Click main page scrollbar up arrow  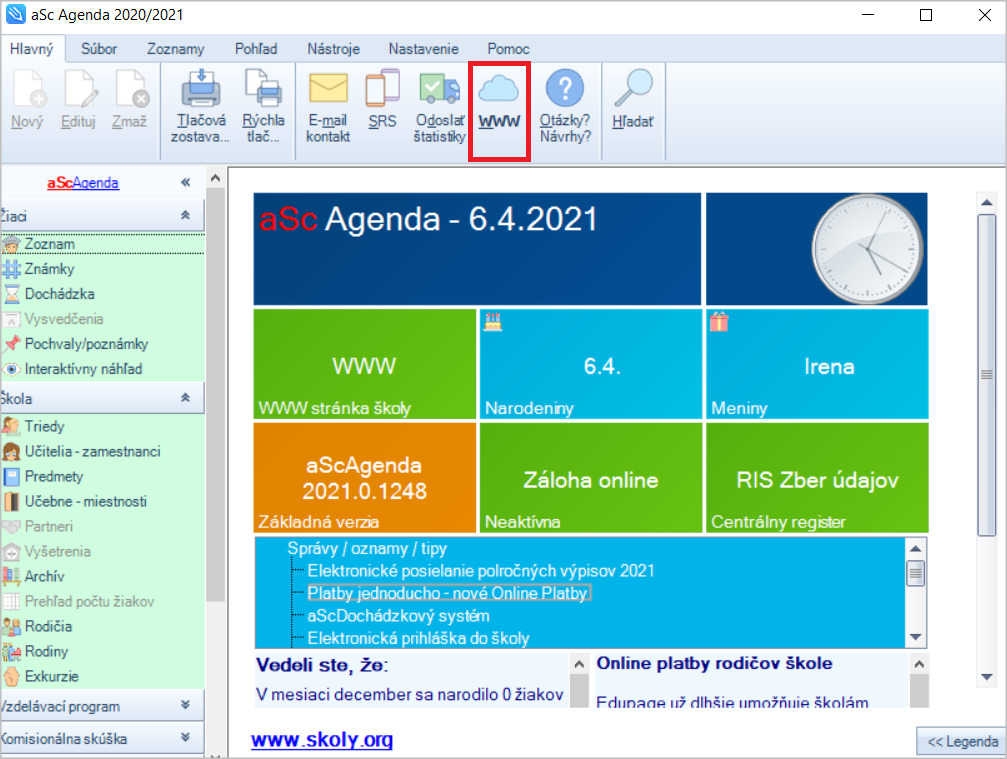pyautogui.click(x=986, y=202)
